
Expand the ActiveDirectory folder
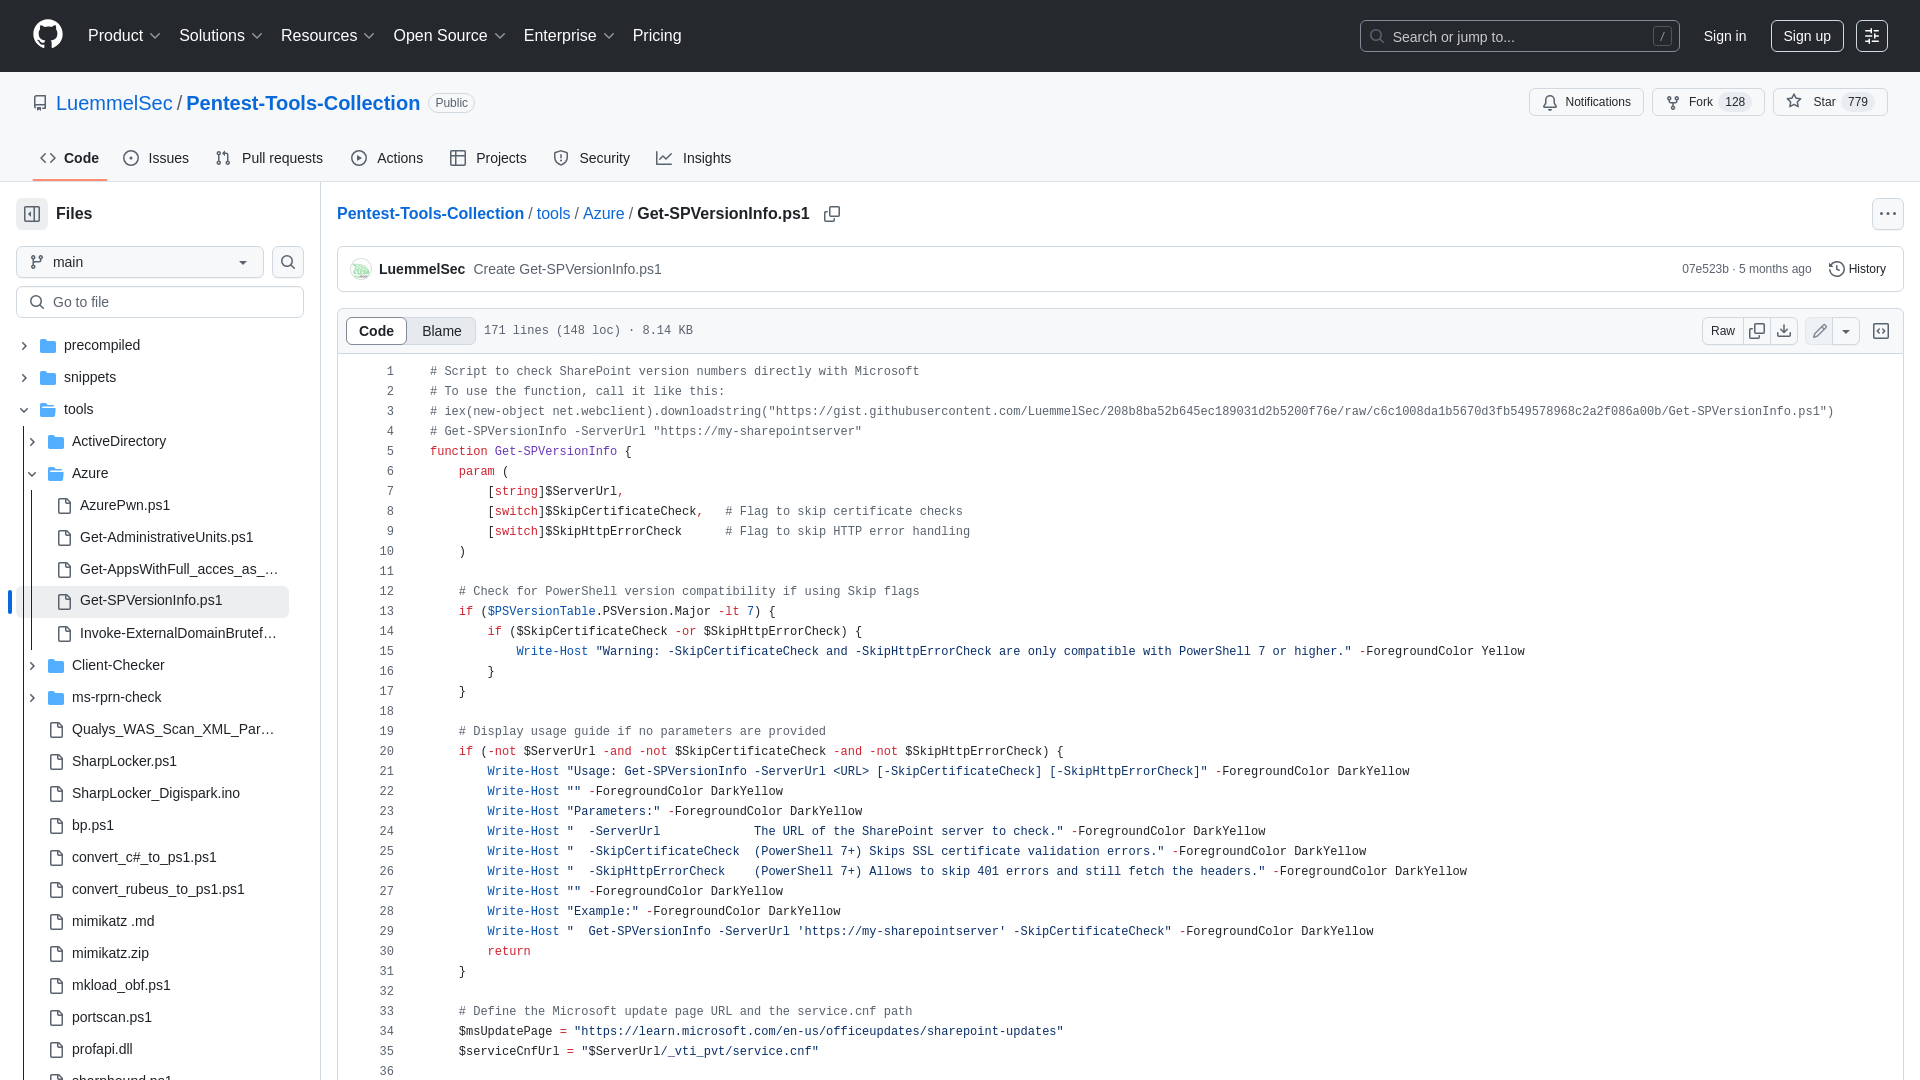(x=32, y=441)
